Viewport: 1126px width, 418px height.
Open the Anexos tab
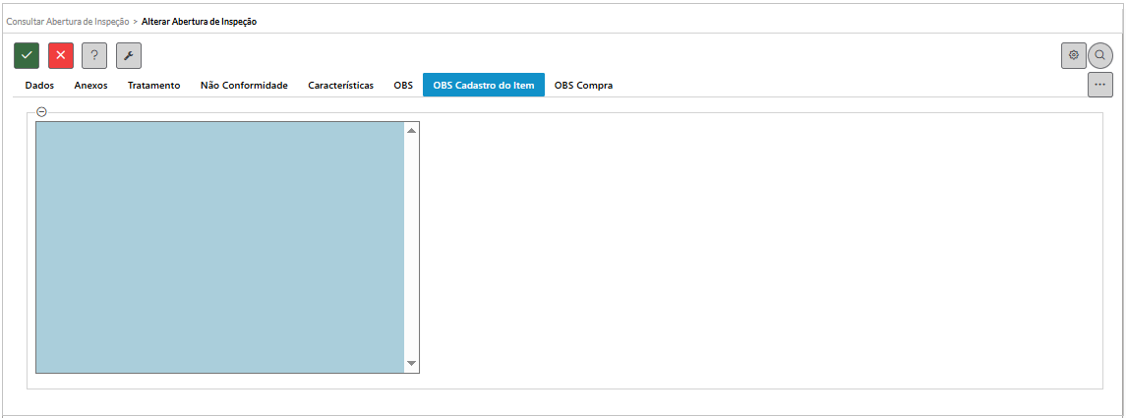tap(91, 86)
